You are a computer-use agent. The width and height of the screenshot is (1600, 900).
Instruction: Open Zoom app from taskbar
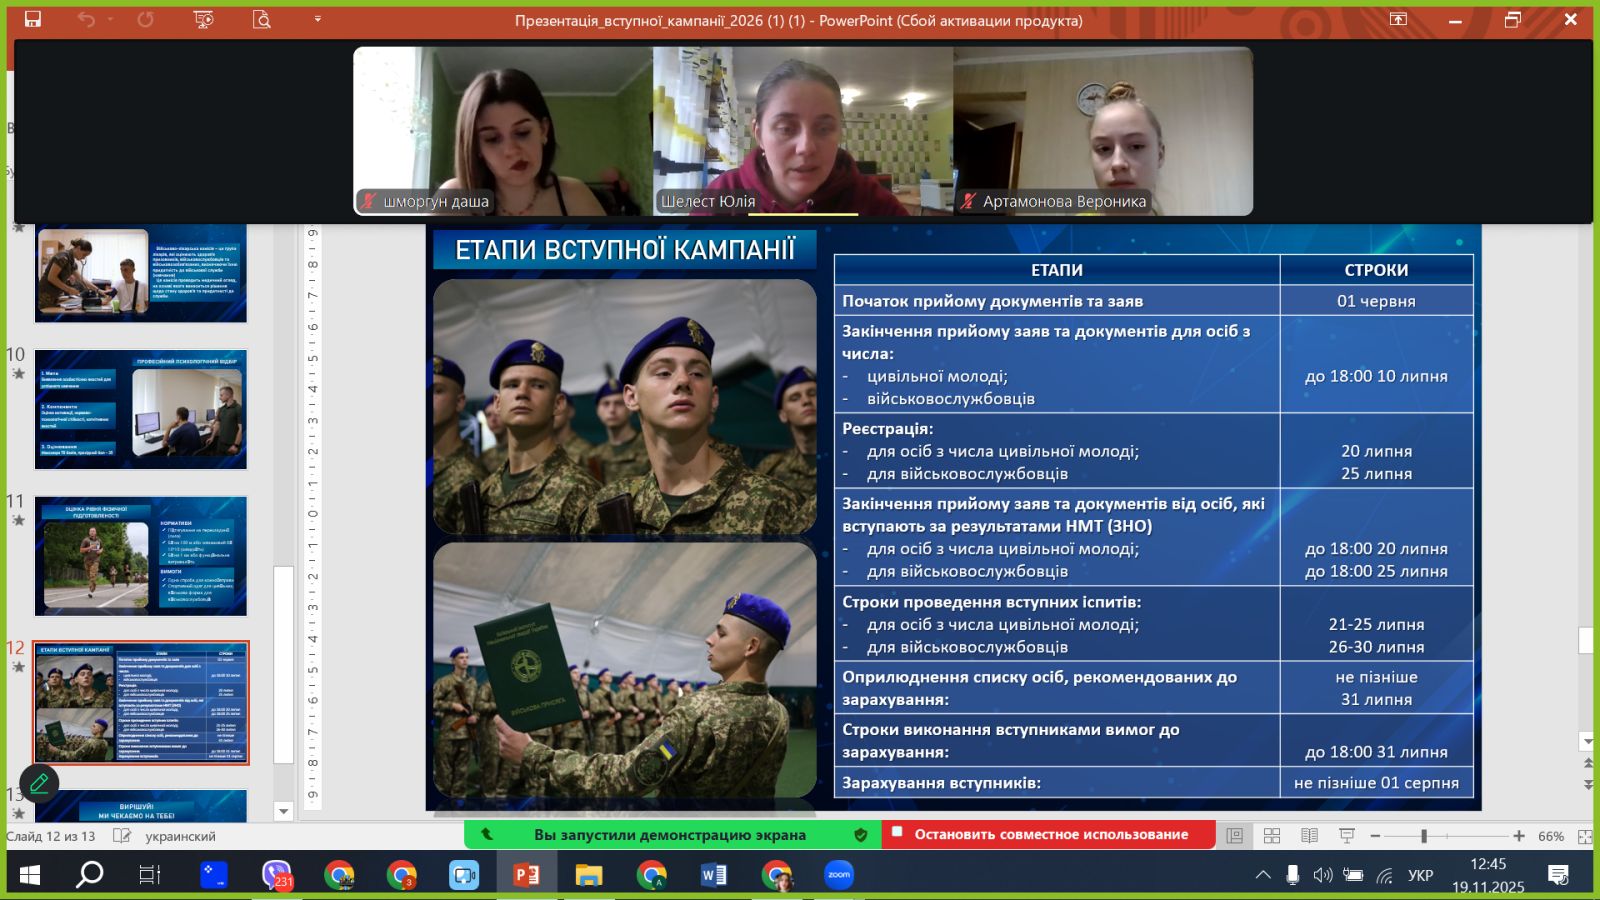coord(839,875)
